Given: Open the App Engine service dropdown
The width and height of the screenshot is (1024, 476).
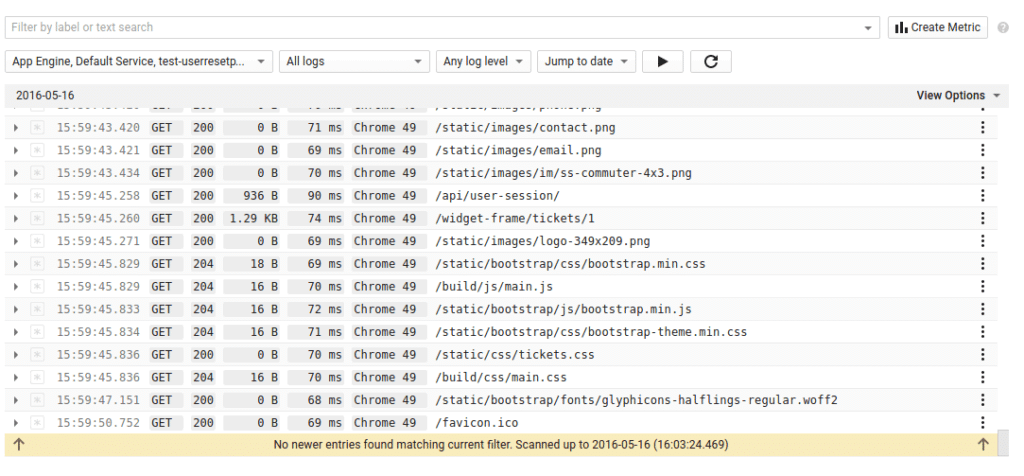Looking at the screenshot, I should click(x=138, y=61).
